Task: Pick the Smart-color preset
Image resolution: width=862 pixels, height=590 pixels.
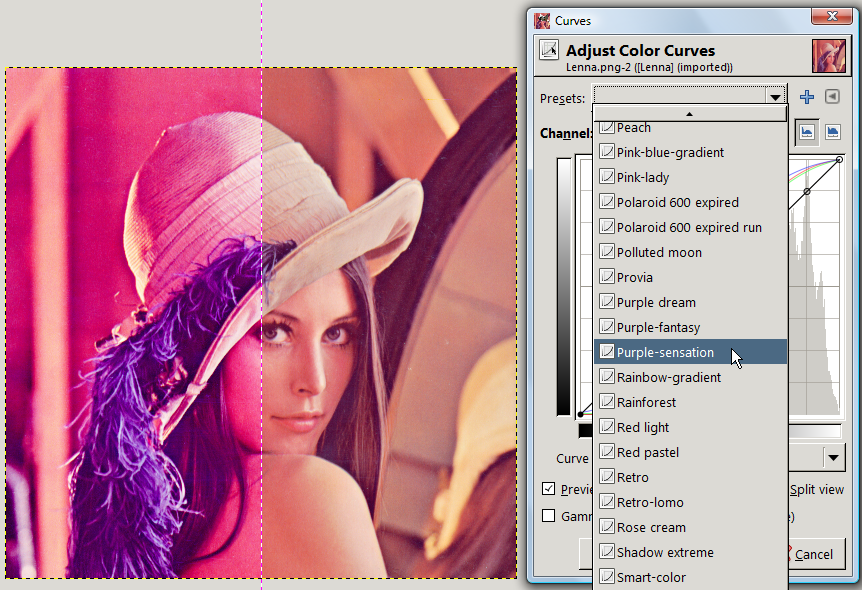Action: pyautogui.click(x=690, y=577)
